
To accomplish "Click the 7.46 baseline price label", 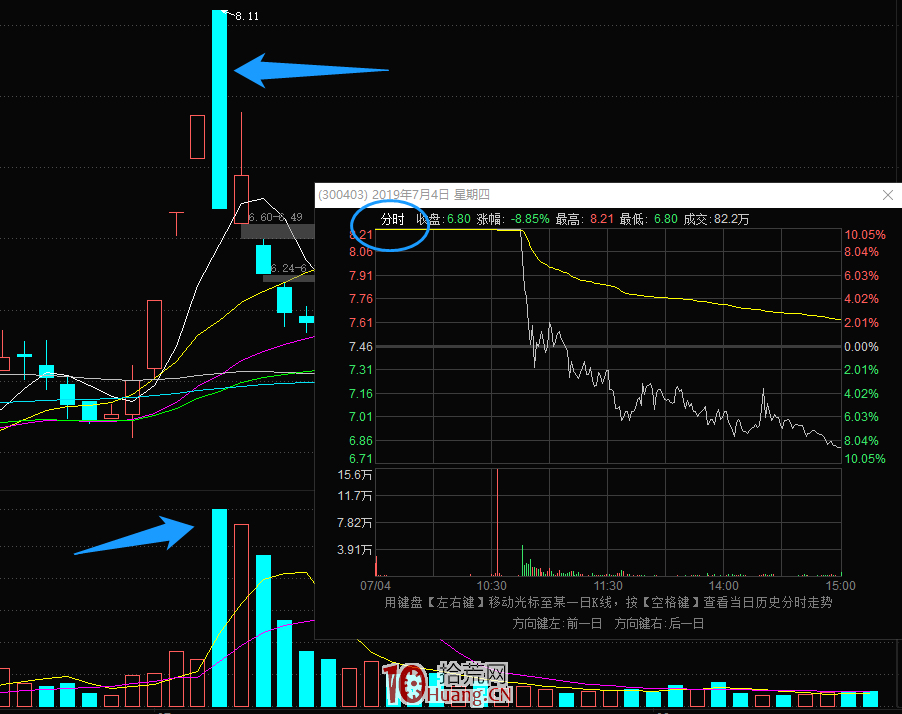I will (361, 347).
